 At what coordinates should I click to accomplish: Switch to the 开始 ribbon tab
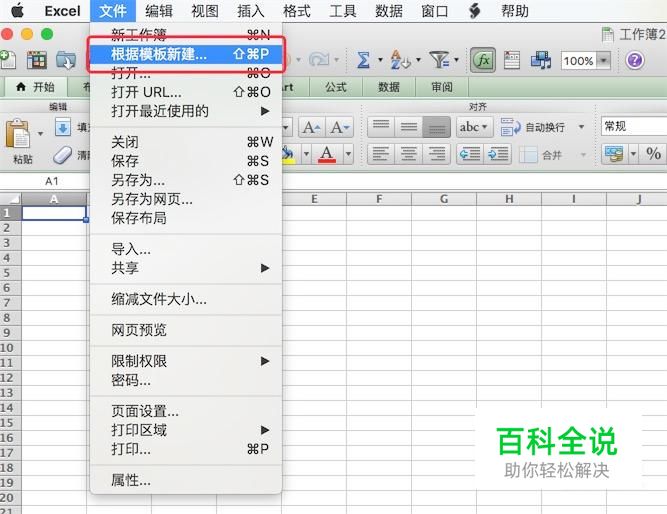(36, 87)
